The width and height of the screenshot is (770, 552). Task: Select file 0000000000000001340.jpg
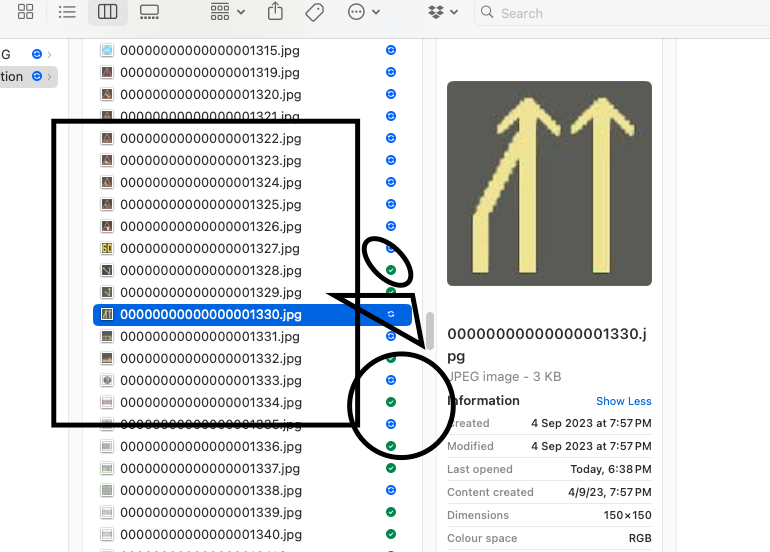tap(211, 534)
